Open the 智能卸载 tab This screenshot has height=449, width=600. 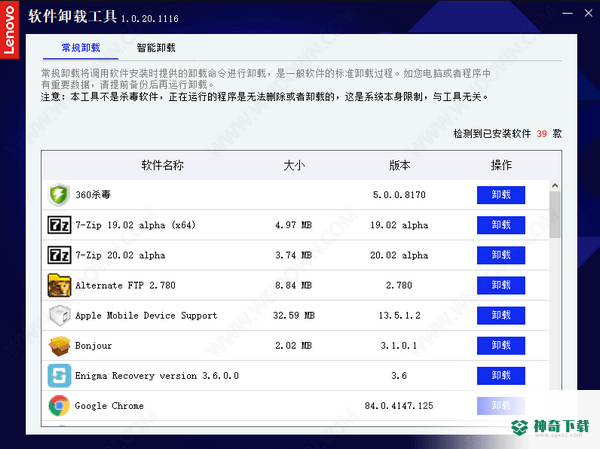[x=156, y=48]
